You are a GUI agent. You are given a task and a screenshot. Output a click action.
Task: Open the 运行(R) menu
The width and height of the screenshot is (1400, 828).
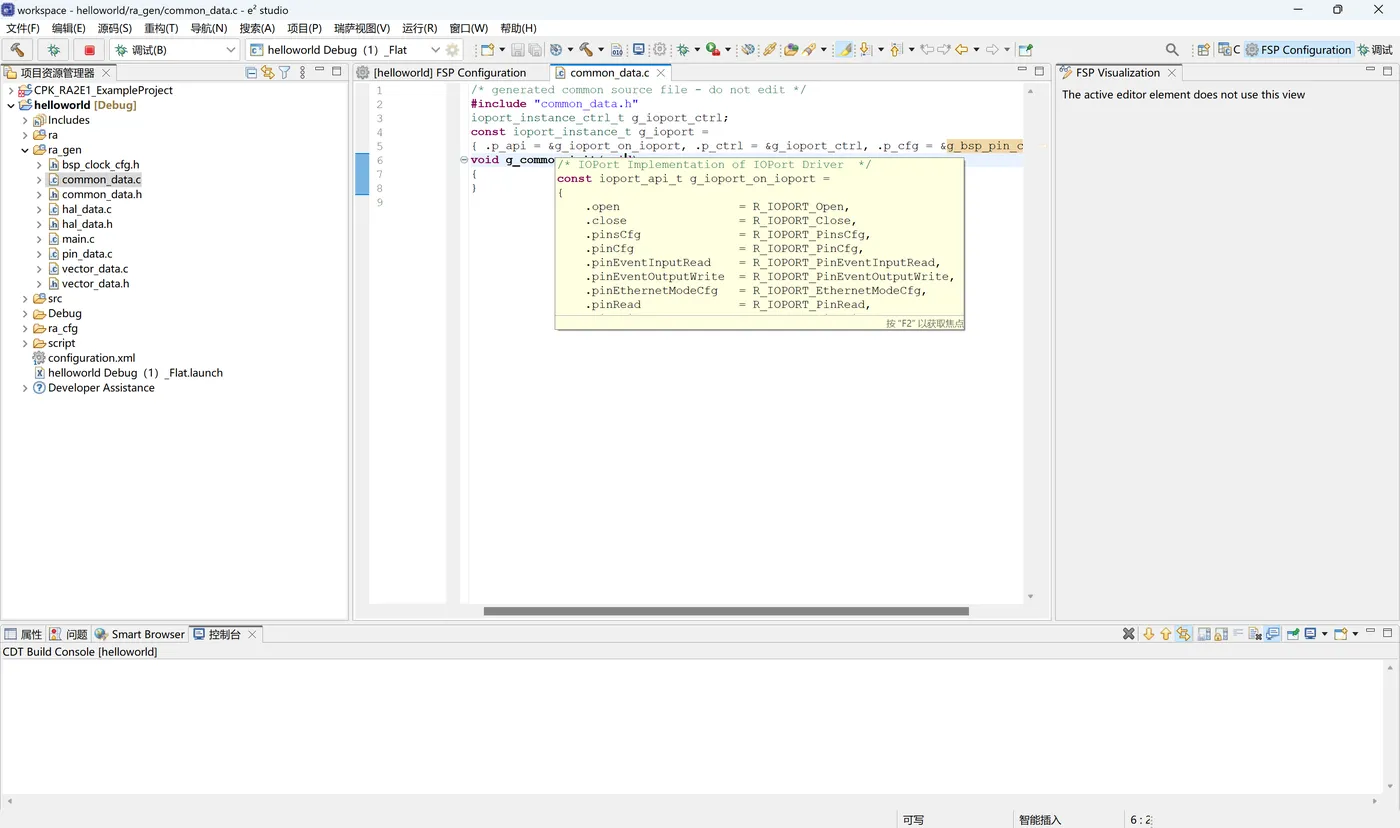[420, 28]
